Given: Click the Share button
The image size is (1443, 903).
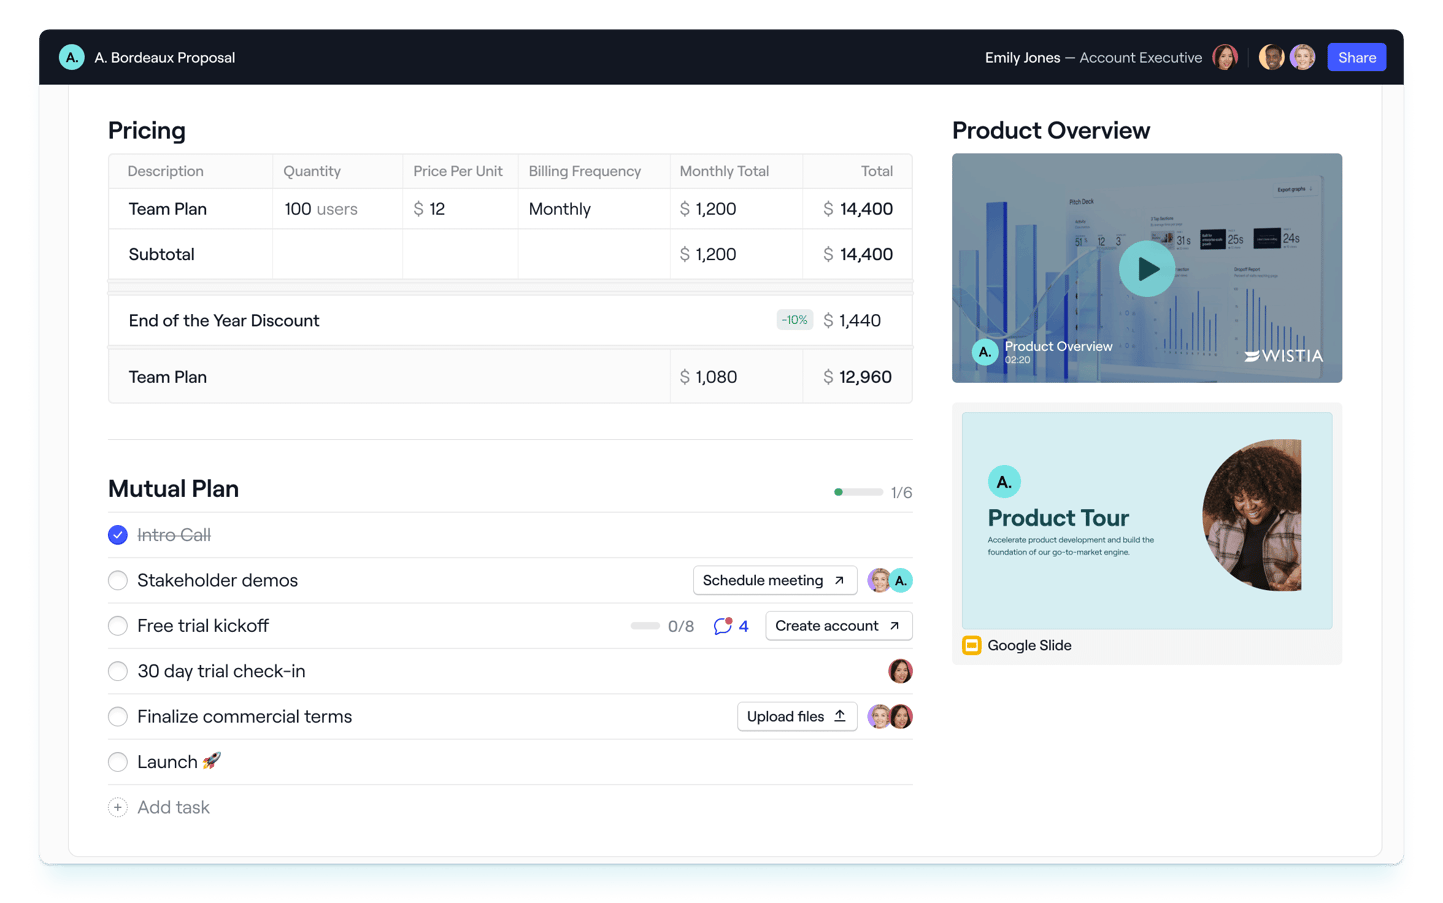Looking at the screenshot, I should click(1356, 57).
